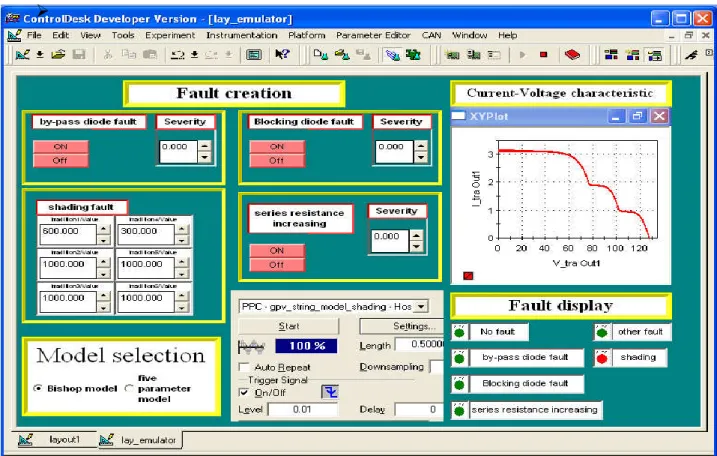Click the Undo toolbar icon
Image resolution: width=717 pixels, height=456 pixels.
click(177, 55)
